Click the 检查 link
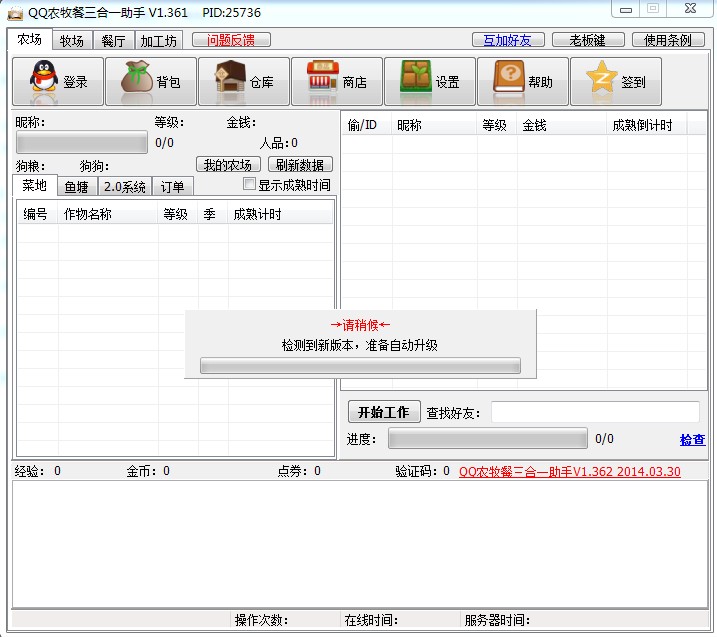 tap(692, 440)
